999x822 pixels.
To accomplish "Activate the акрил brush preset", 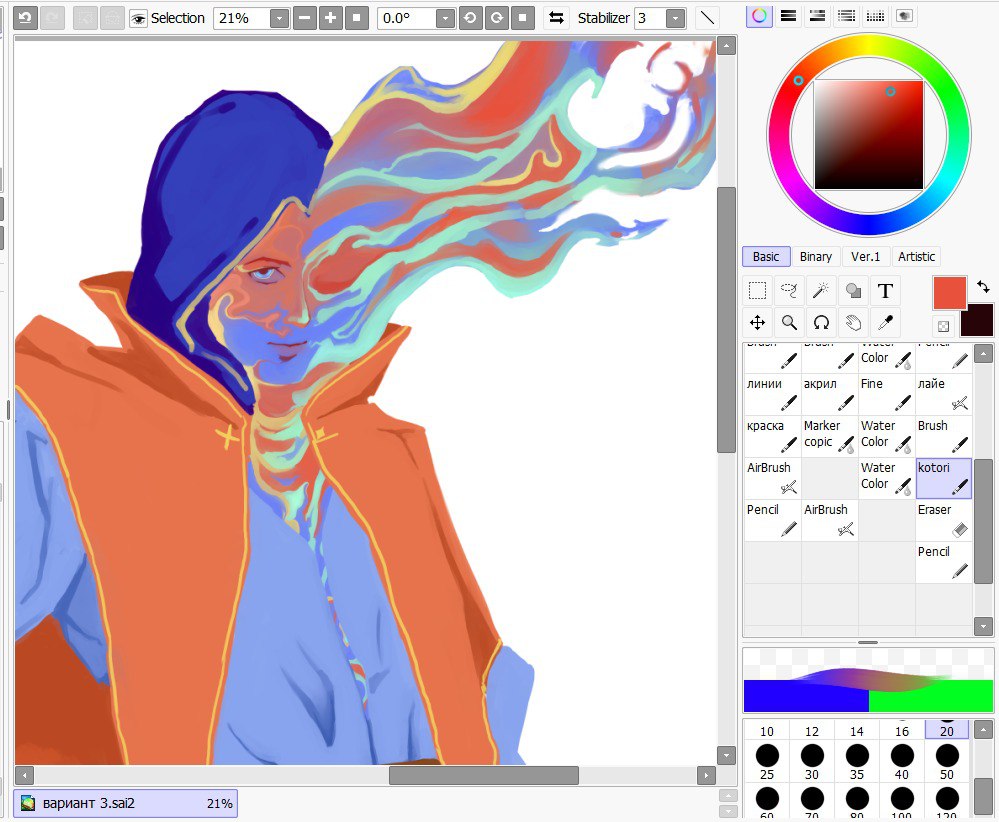I will pos(830,394).
